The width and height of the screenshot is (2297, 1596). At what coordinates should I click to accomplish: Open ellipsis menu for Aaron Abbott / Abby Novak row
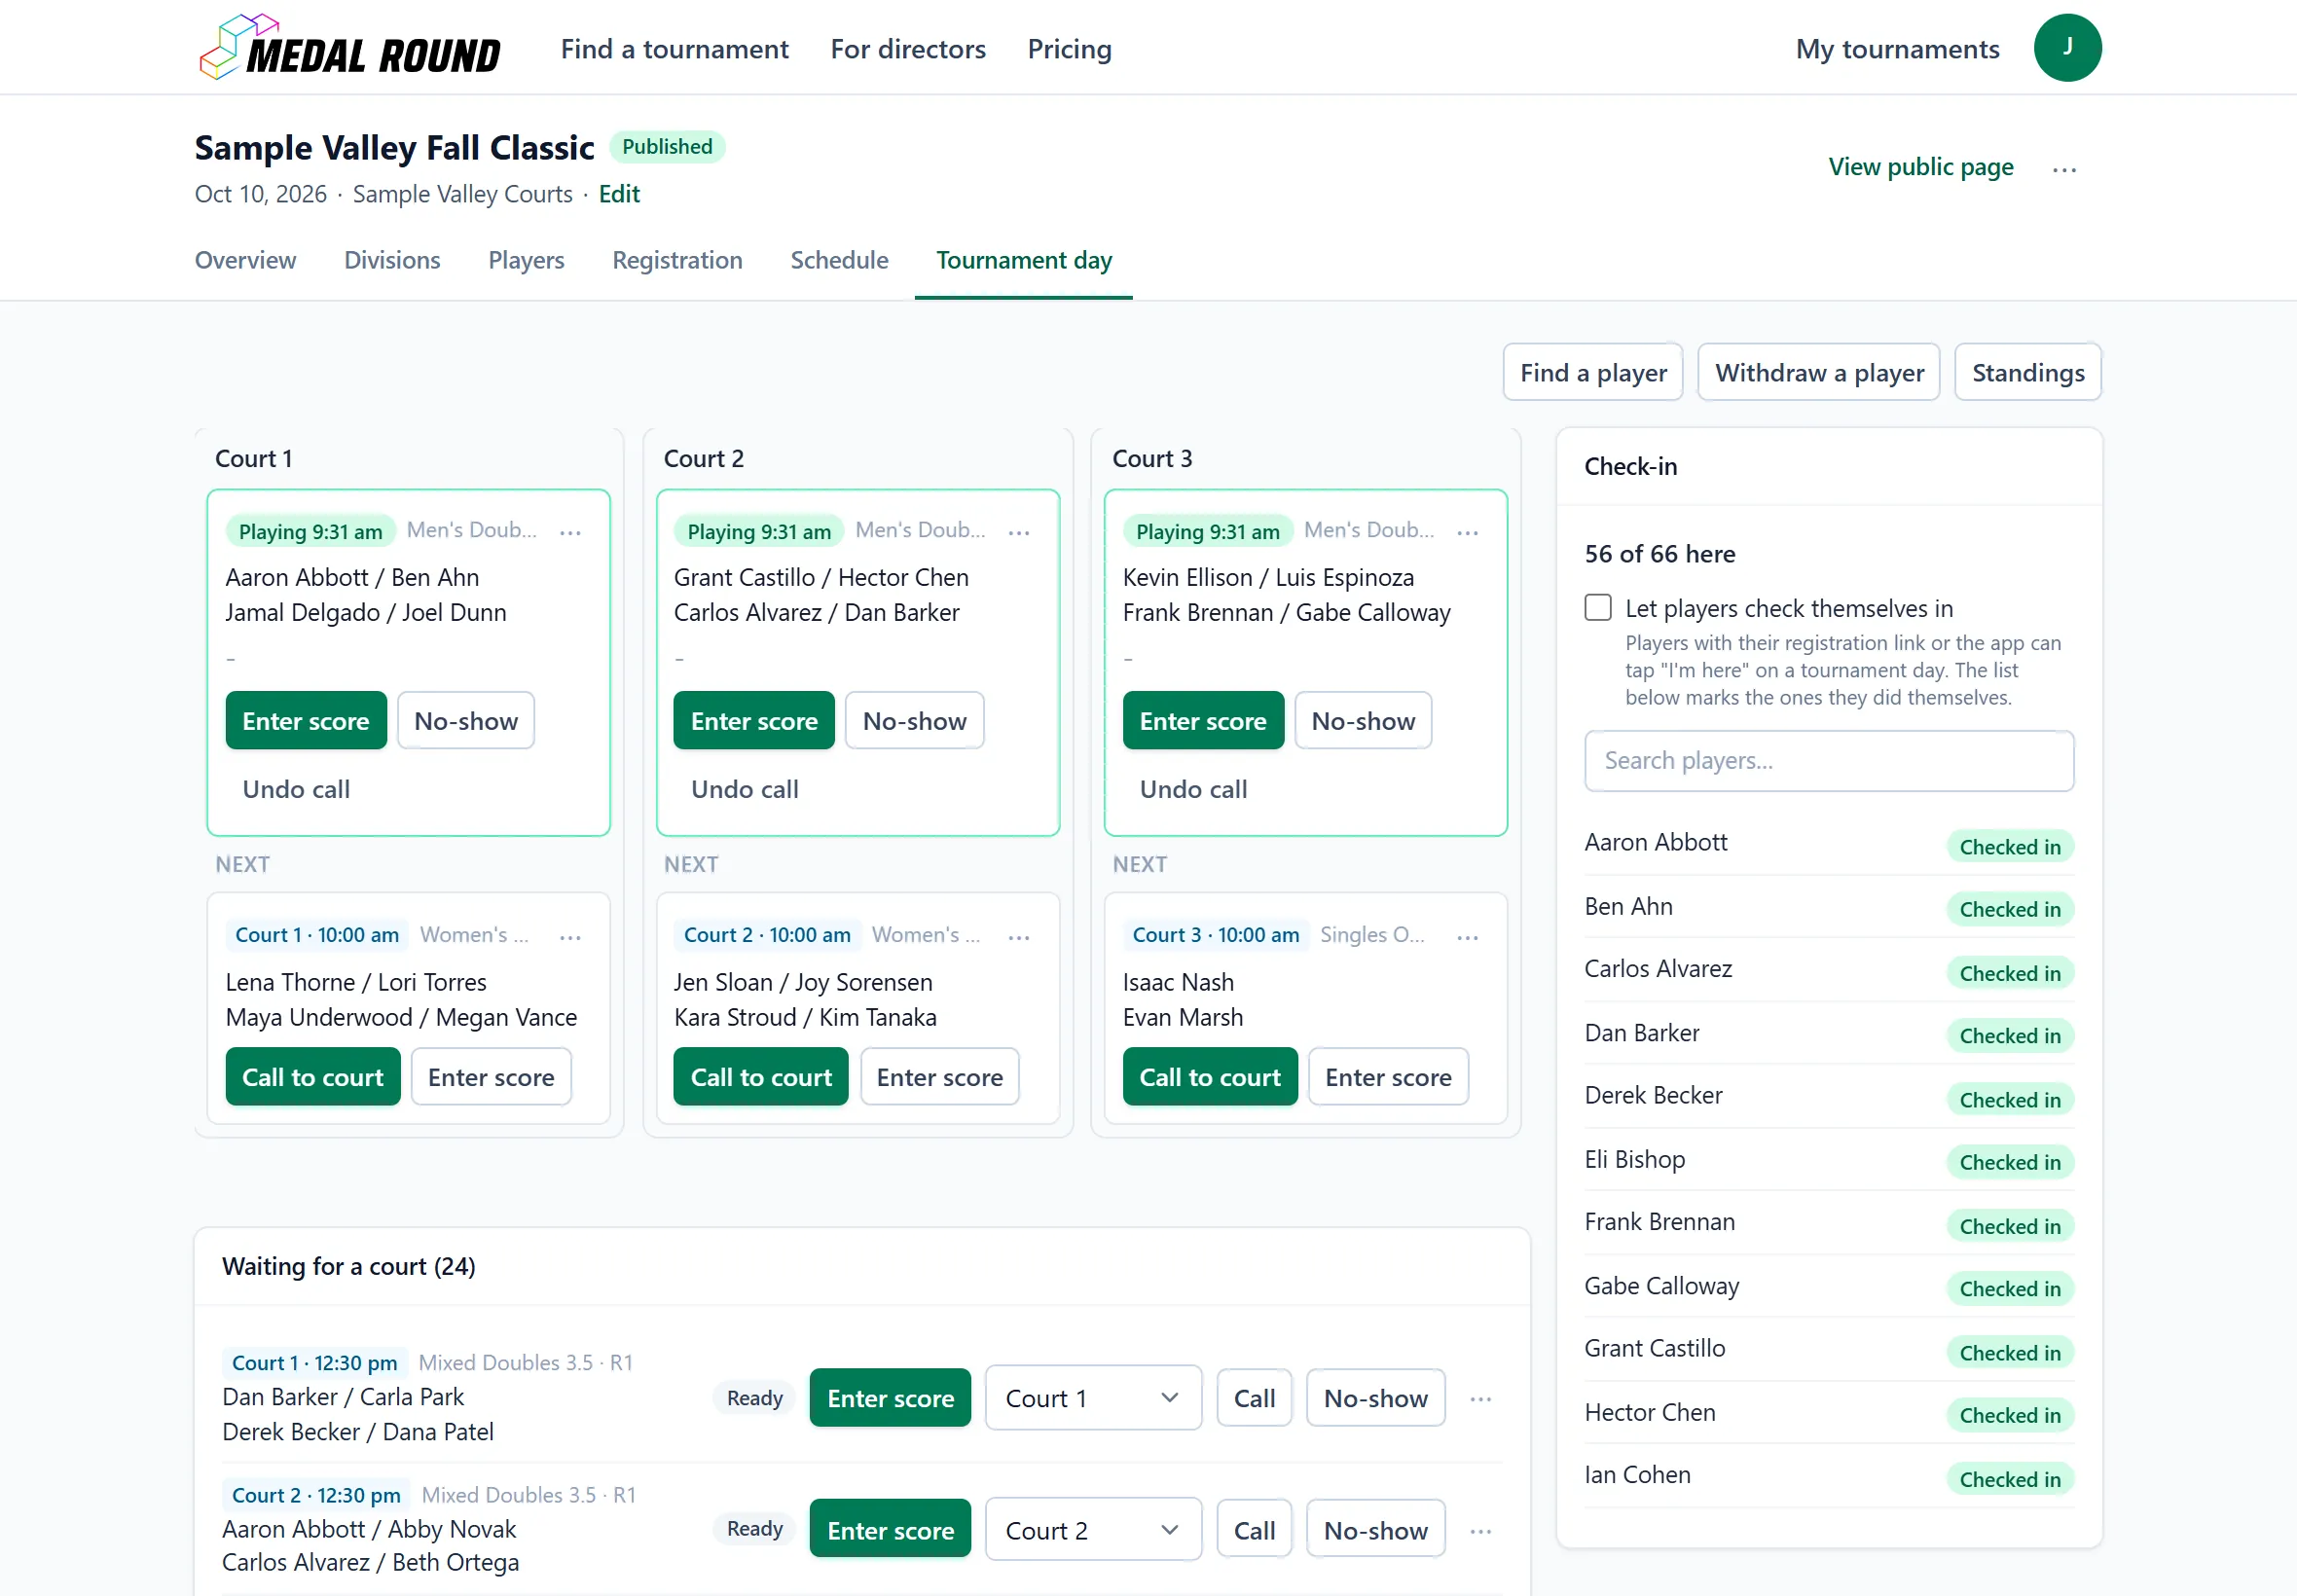[1481, 1530]
